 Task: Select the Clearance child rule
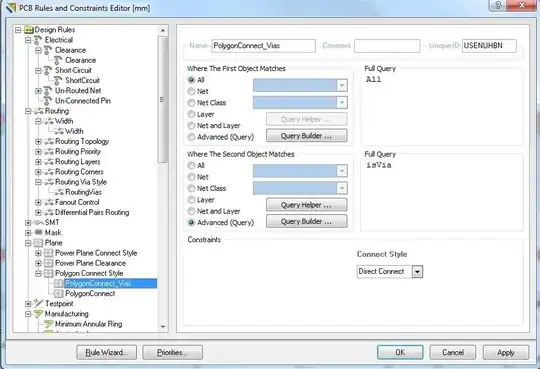click(x=81, y=60)
